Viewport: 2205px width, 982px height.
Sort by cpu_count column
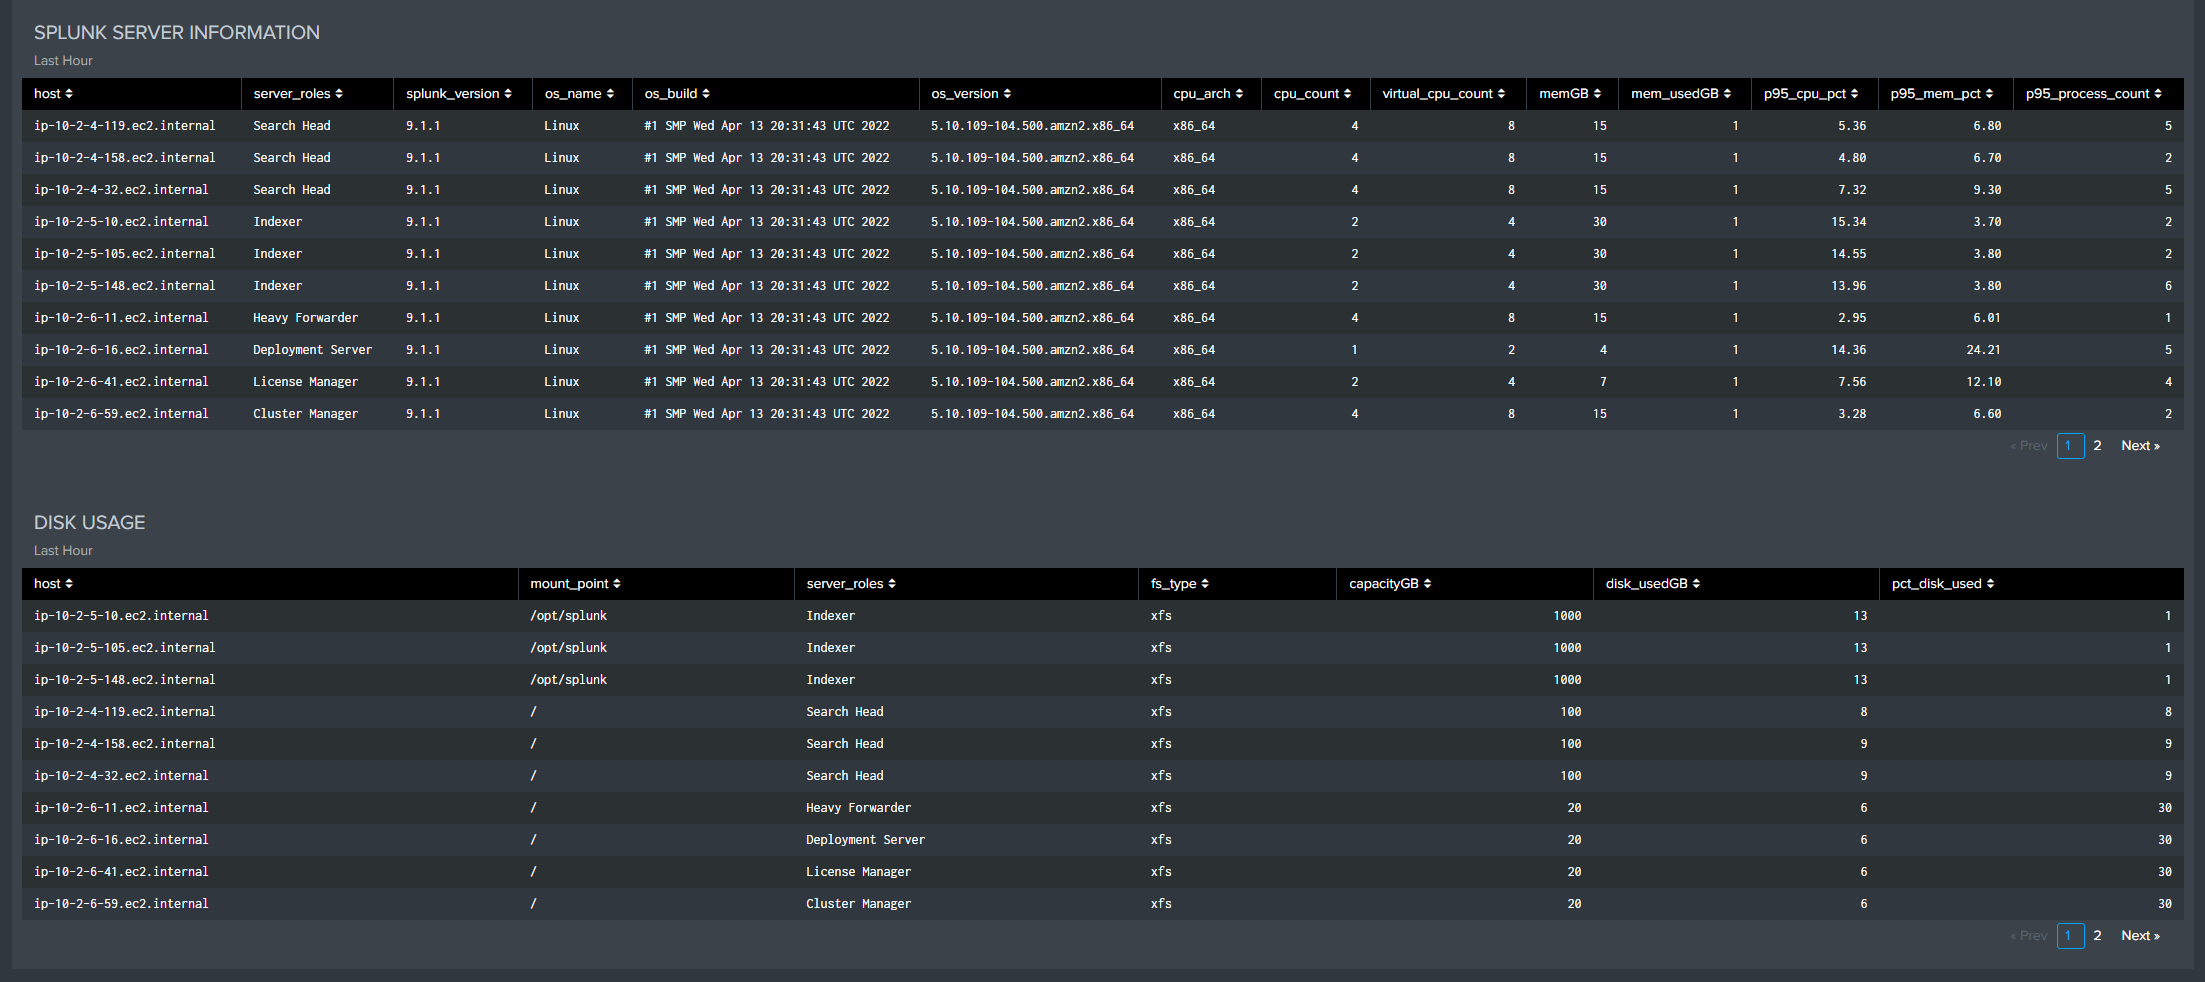click(x=1312, y=94)
